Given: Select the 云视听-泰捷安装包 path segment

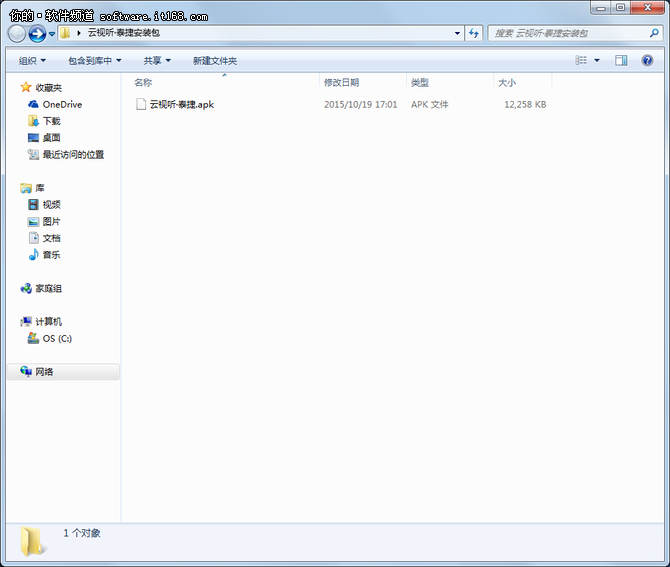Looking at the screenshot, I should [x=124, y=33].
